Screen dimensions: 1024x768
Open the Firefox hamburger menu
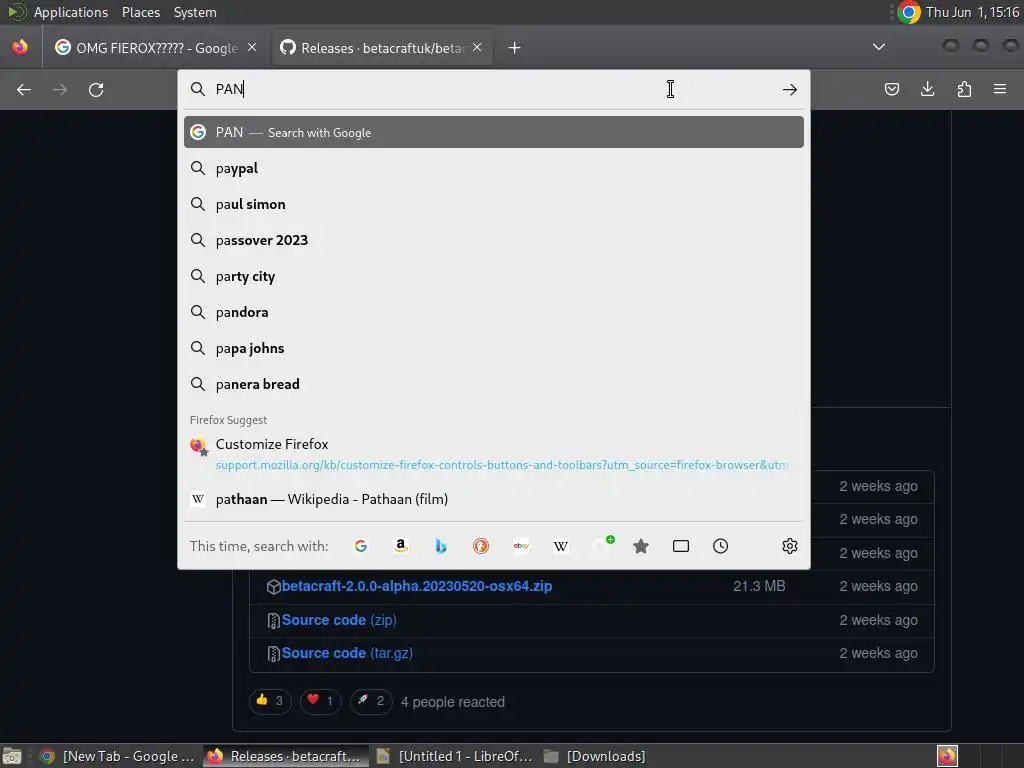[1000, 89]
